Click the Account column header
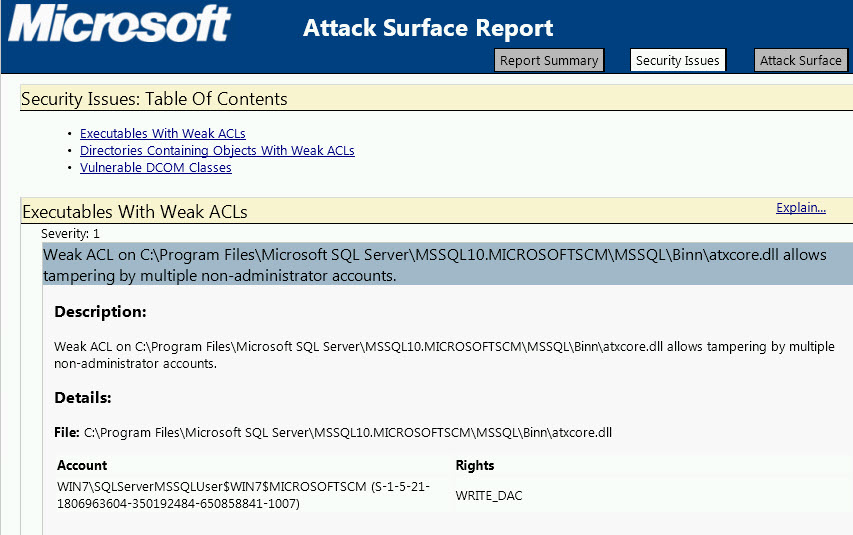This screenshot has width=853, height=535. coord(82,465)
